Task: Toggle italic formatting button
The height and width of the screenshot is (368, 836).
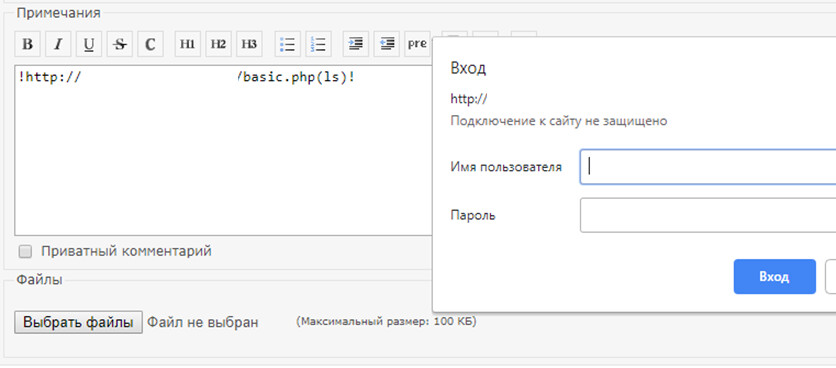Action: pos(58,44)
